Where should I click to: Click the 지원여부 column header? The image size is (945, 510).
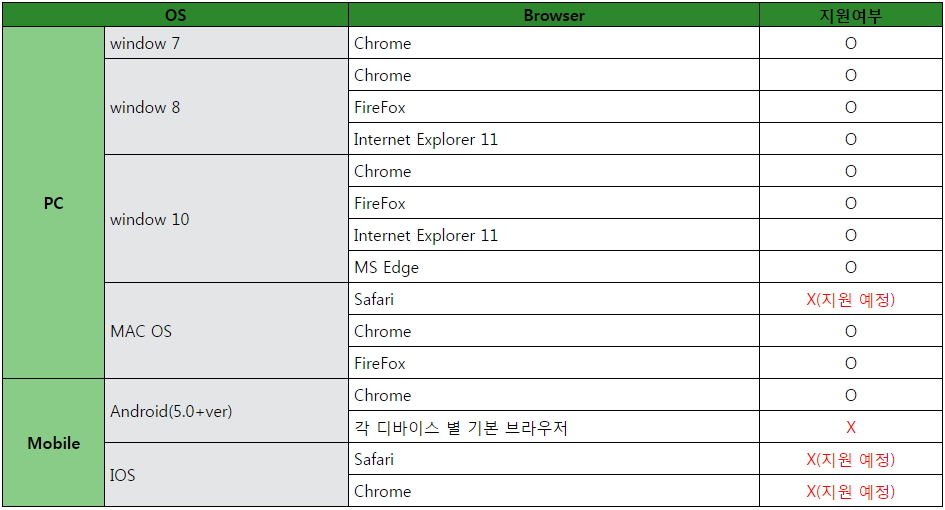point(850,15)
